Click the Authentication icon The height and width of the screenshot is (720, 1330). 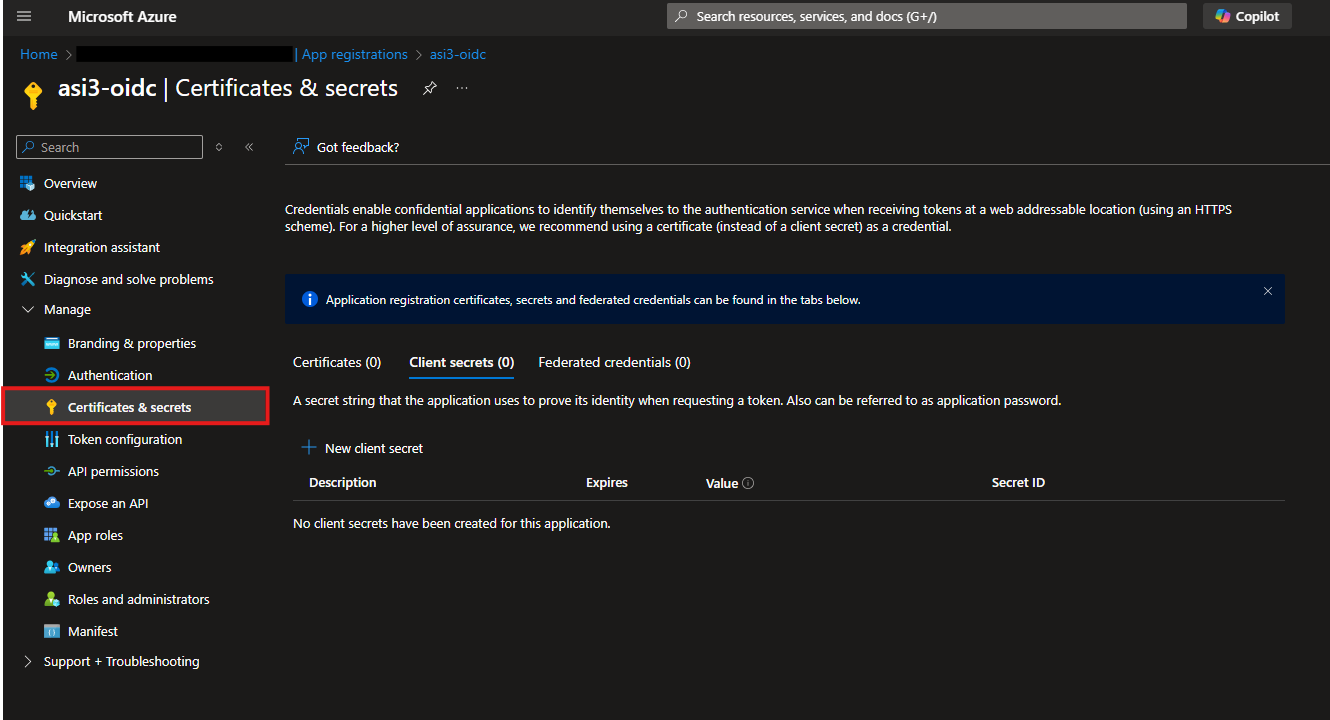click(x=52, y=375)
